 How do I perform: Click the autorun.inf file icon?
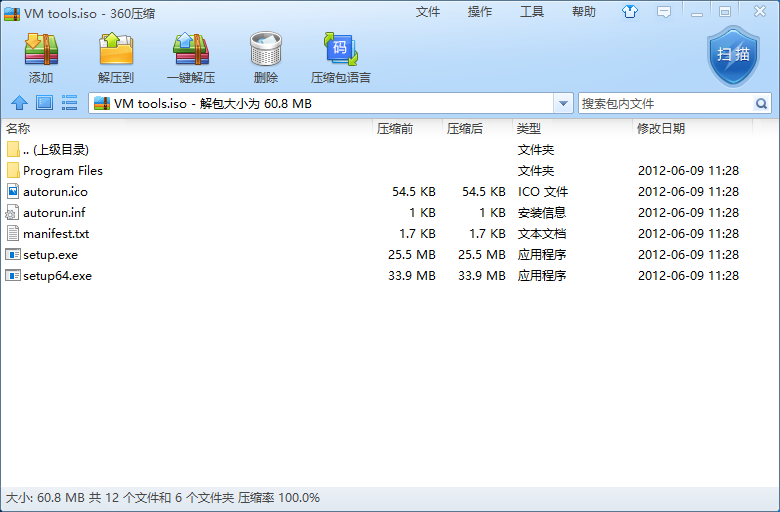point(12,212)
